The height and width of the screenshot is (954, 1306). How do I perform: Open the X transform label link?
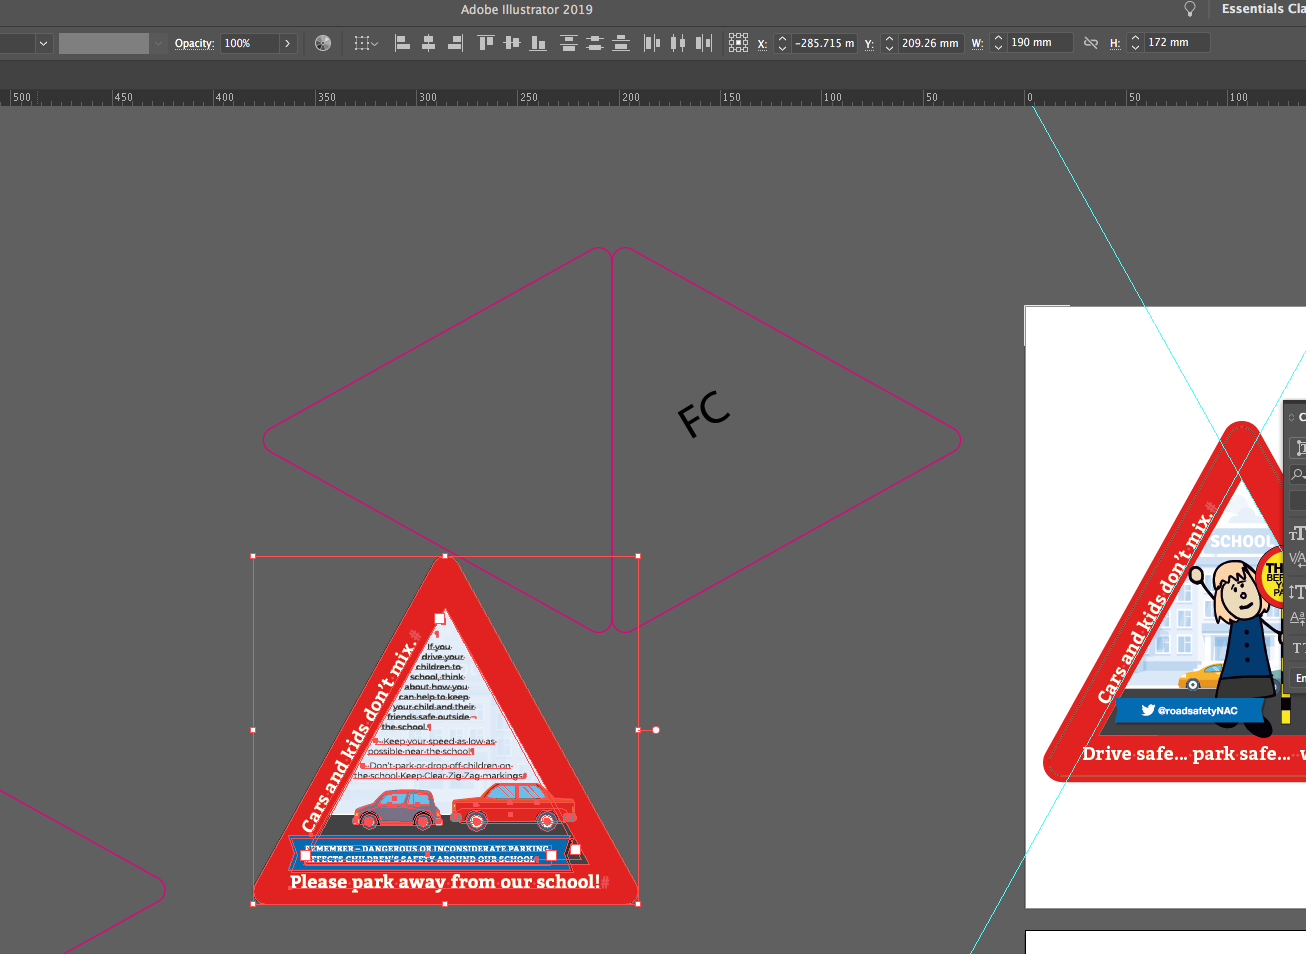click(x=762, y=44)
